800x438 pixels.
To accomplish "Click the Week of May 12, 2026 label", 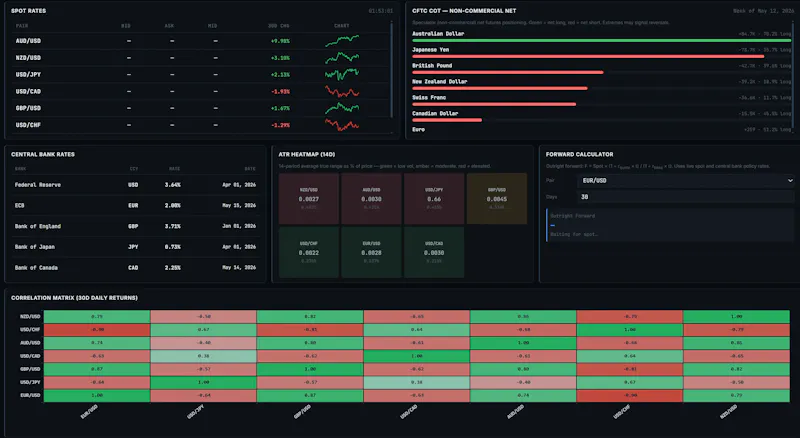I will coord(763,11).
